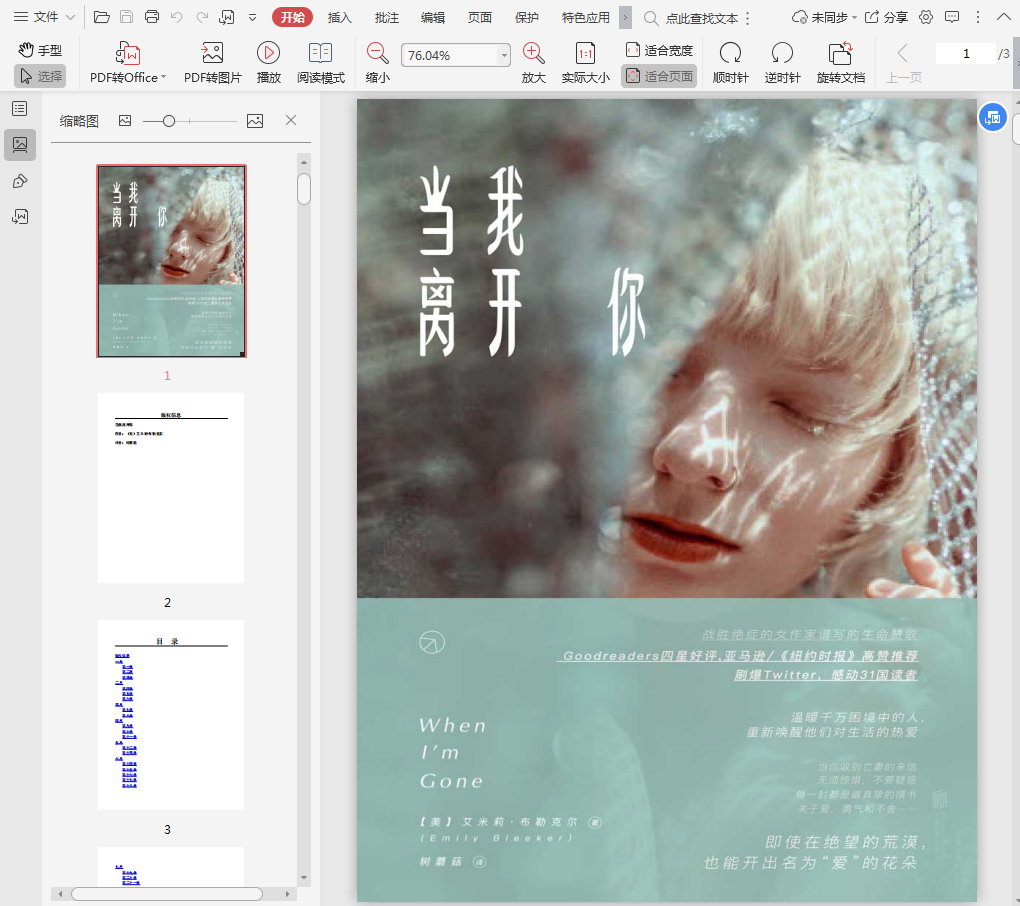
Task: Click 旋转文档 rotate document
Action: click(x=840, y=62)
